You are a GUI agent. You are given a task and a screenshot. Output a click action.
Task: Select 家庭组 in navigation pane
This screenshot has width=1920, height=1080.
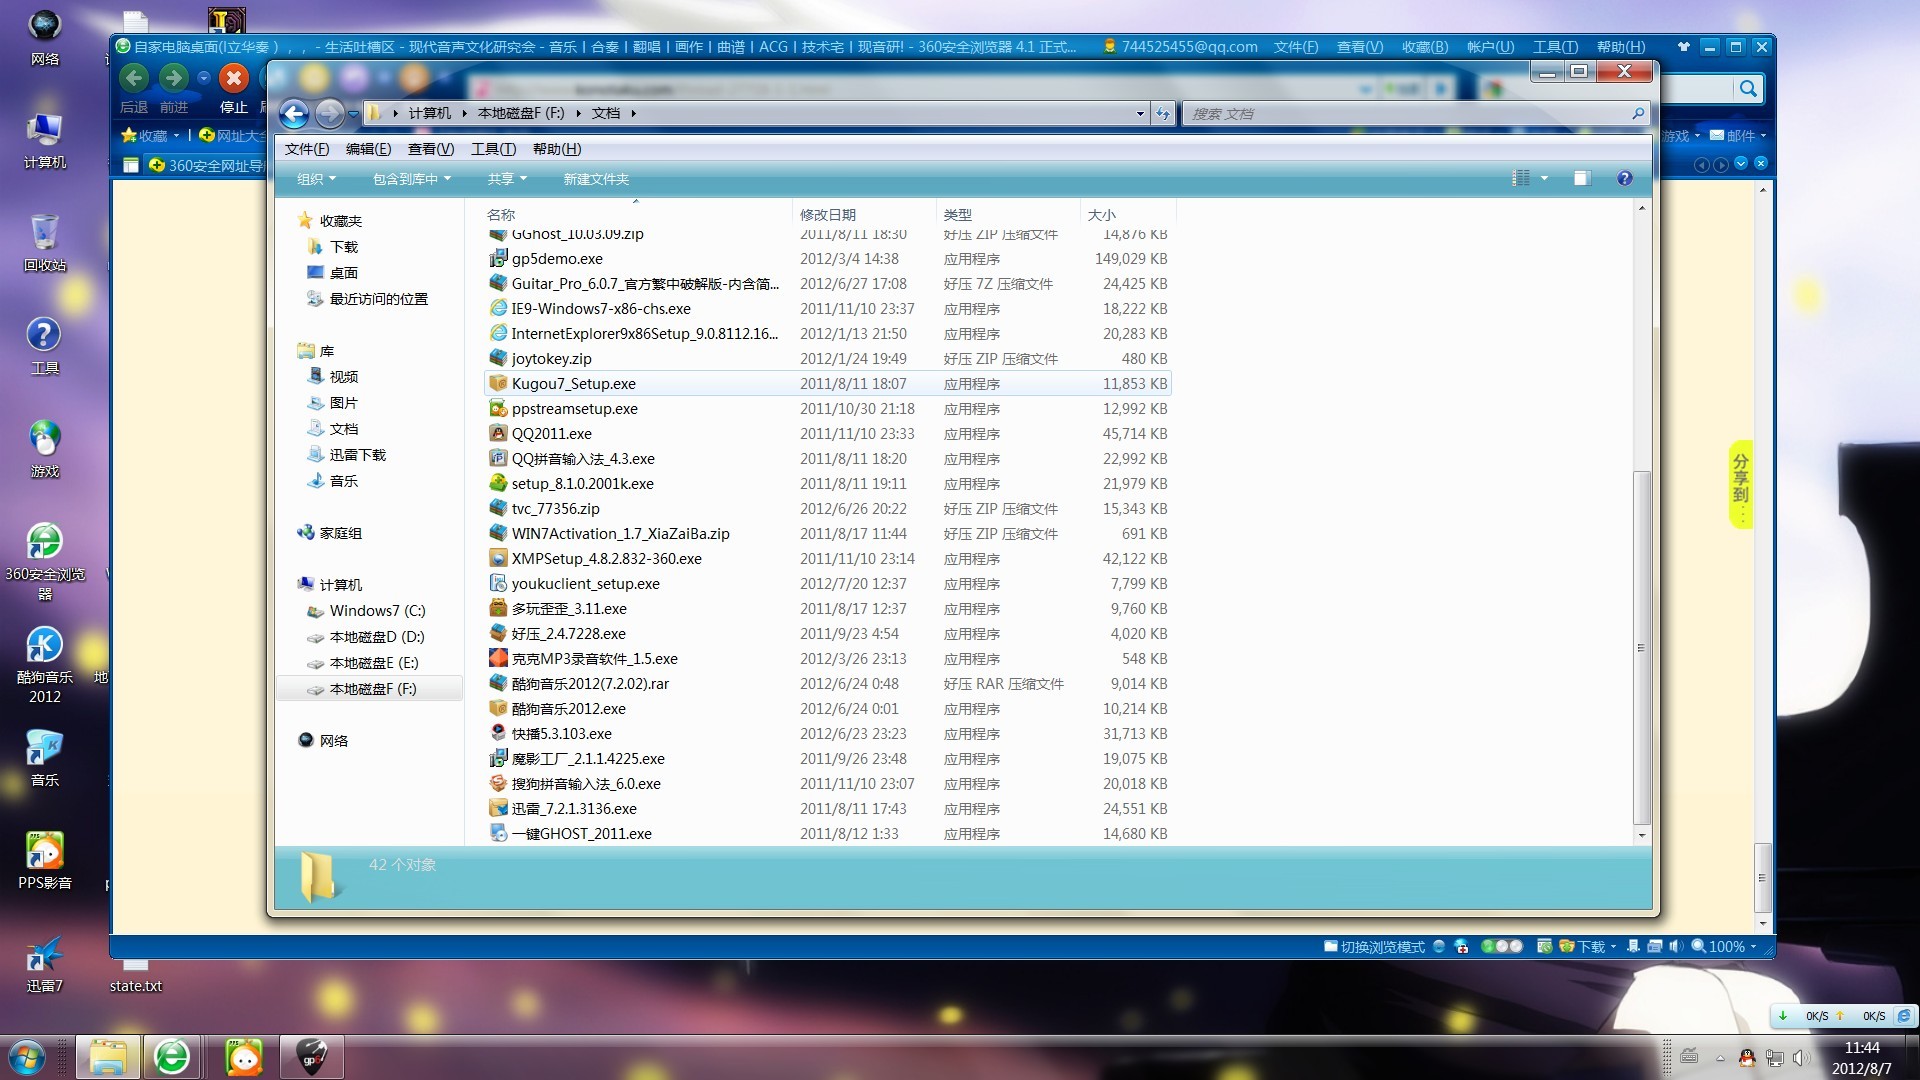click(341, 533)
